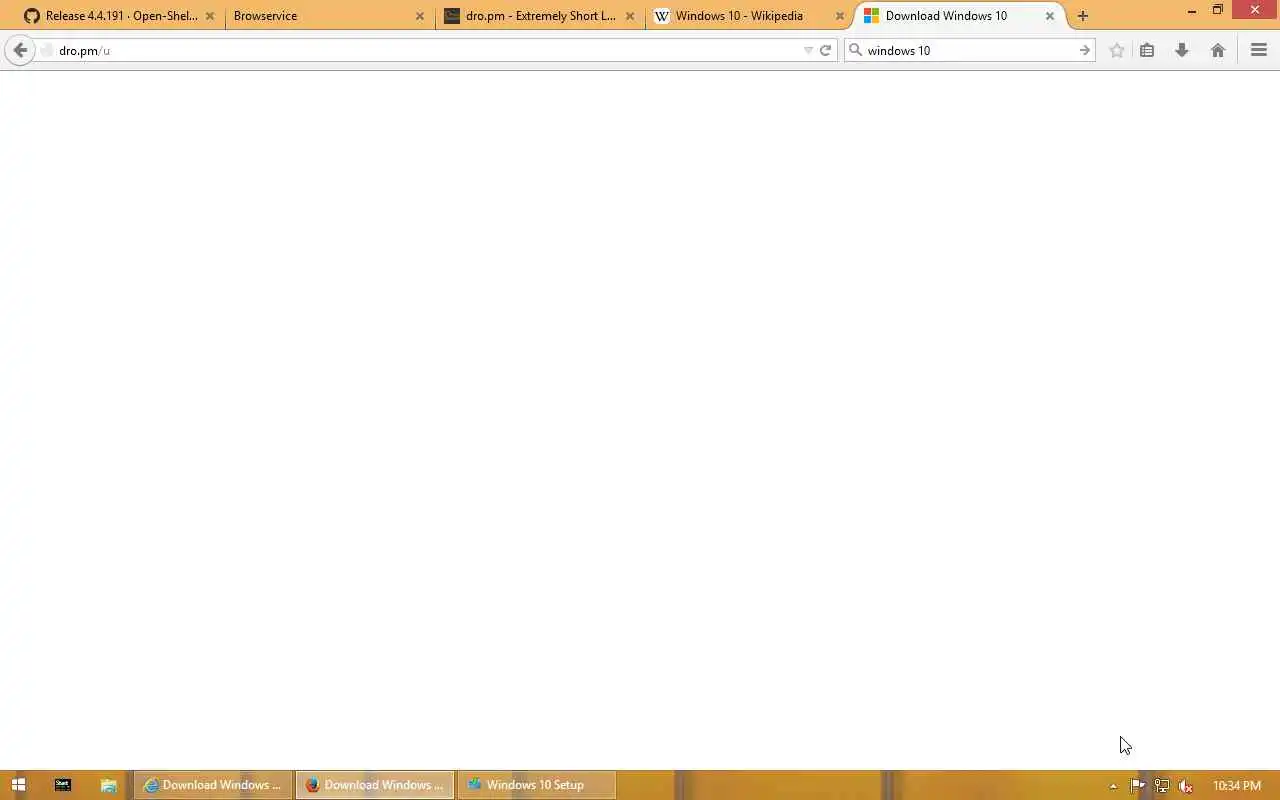Screen dimensions: 1280x800
Task: Switch to Firefox Download Windows taskbar item
Action: 375,785
